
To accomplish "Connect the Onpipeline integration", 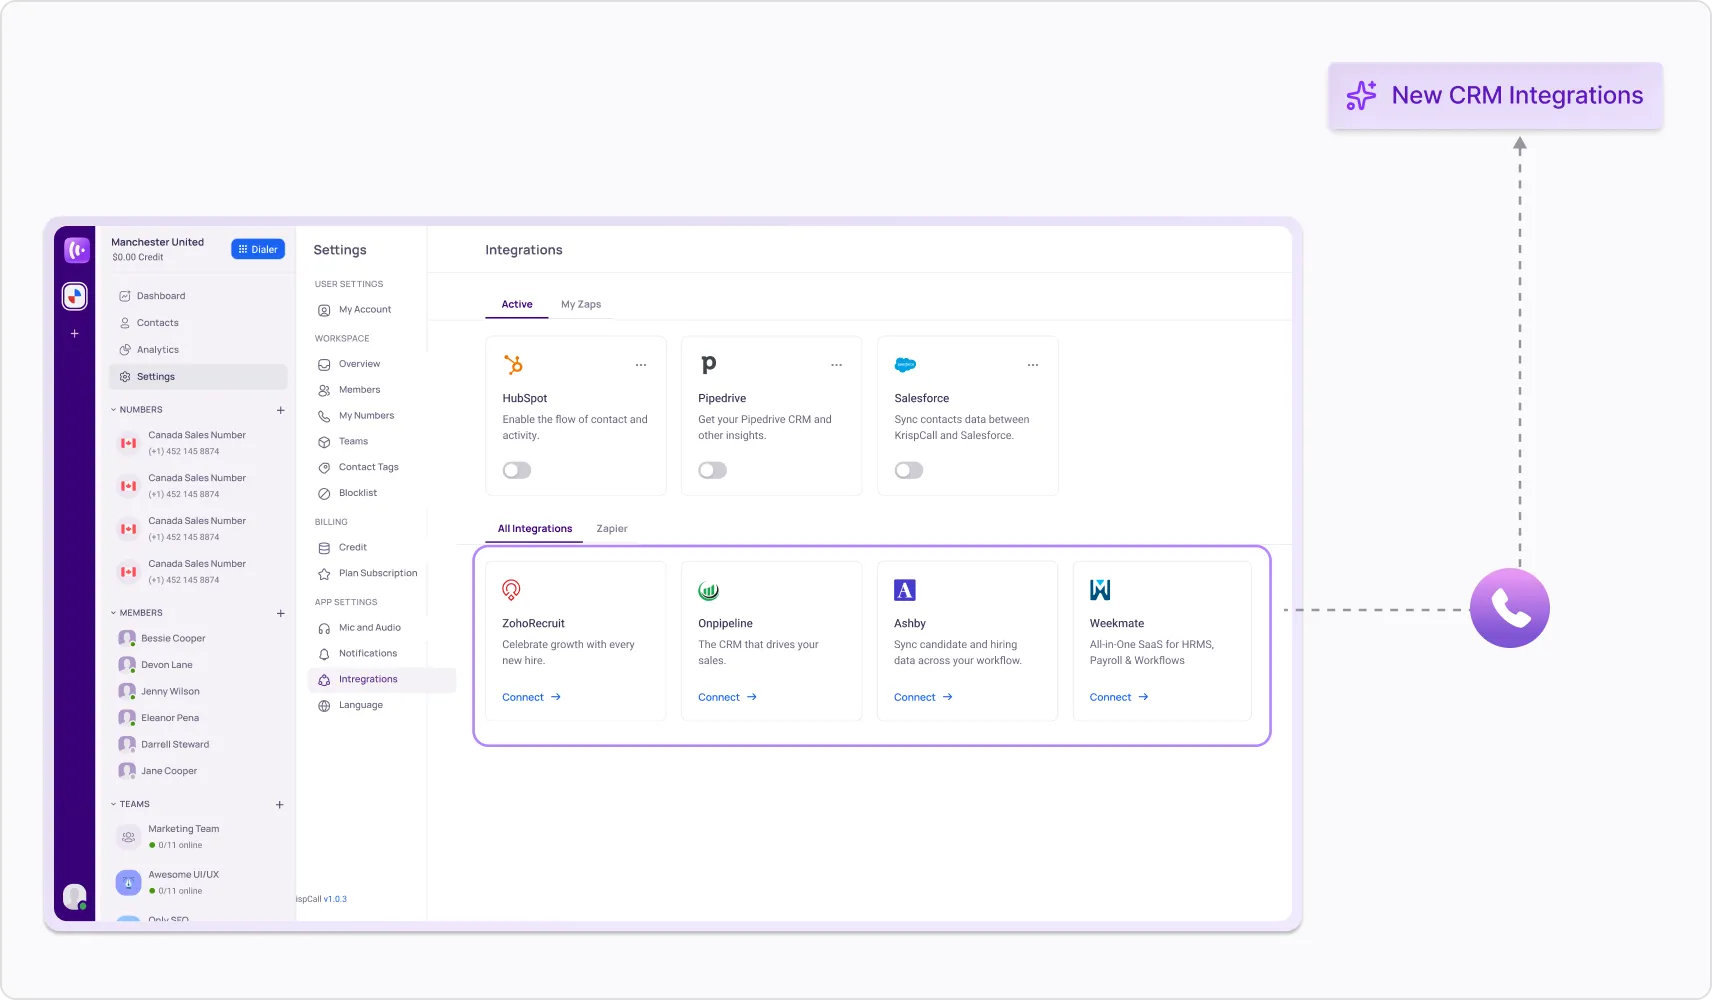I will click(728, 698).
